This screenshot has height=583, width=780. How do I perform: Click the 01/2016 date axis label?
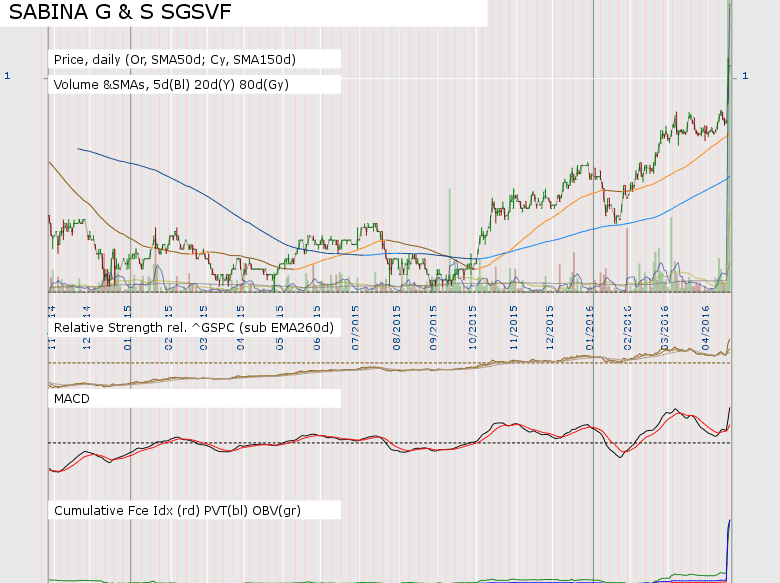590,328
